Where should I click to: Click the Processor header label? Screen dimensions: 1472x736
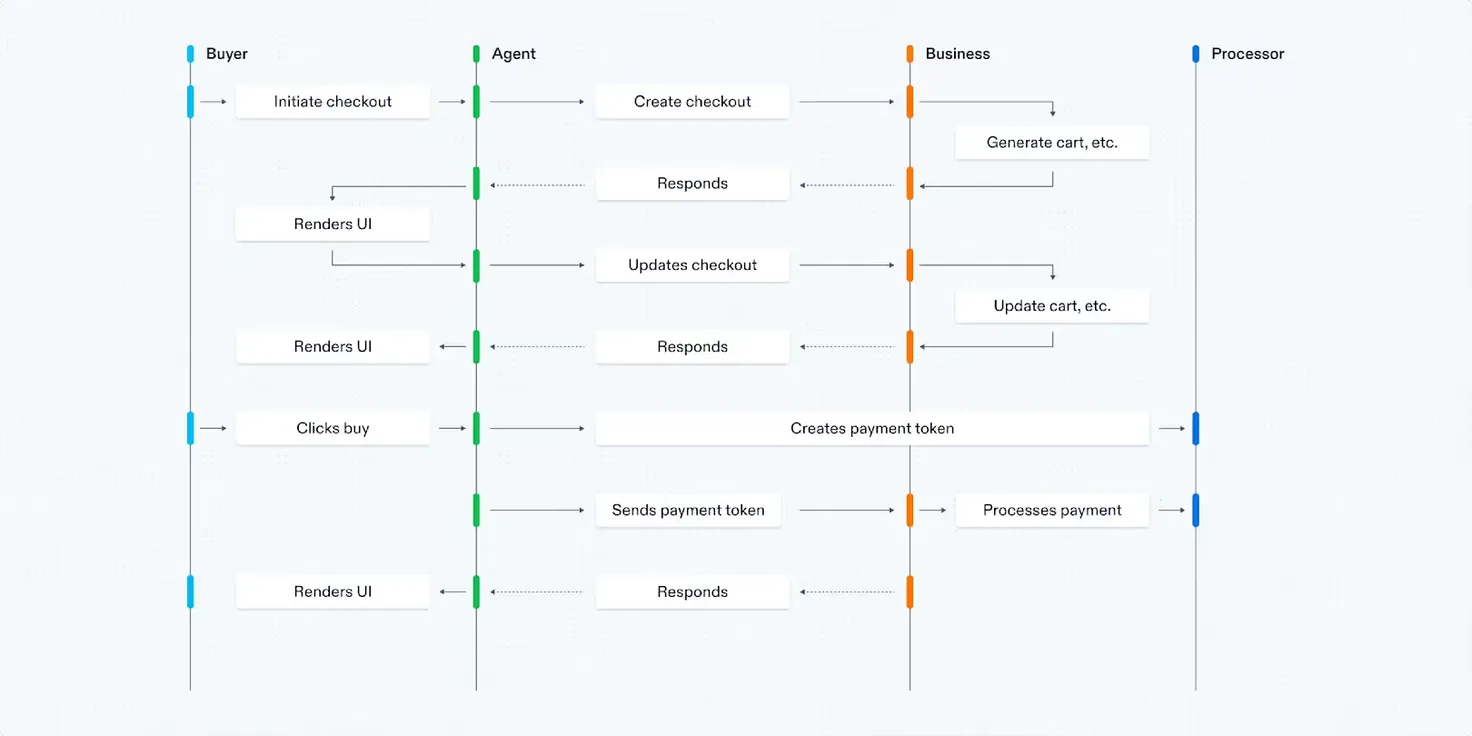pos(1248,54)
